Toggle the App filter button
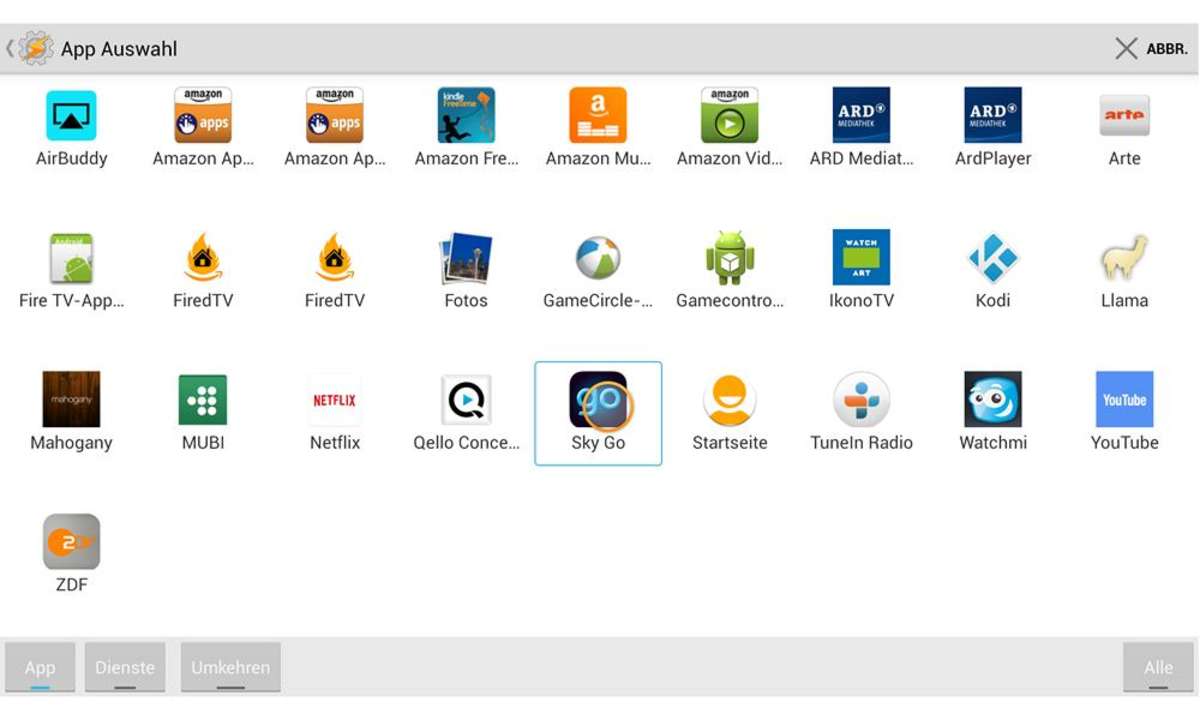This screenshot has height=720, width=1200. pos(40,667)
